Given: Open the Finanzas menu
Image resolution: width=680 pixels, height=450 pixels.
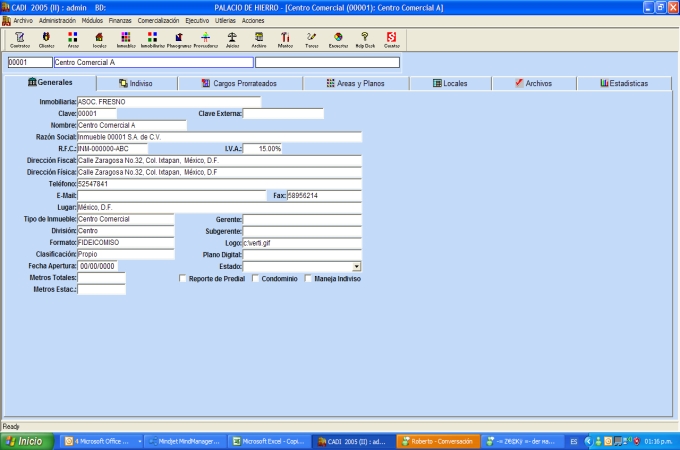Looking at the screenshot, I should (x=120, y=20).
